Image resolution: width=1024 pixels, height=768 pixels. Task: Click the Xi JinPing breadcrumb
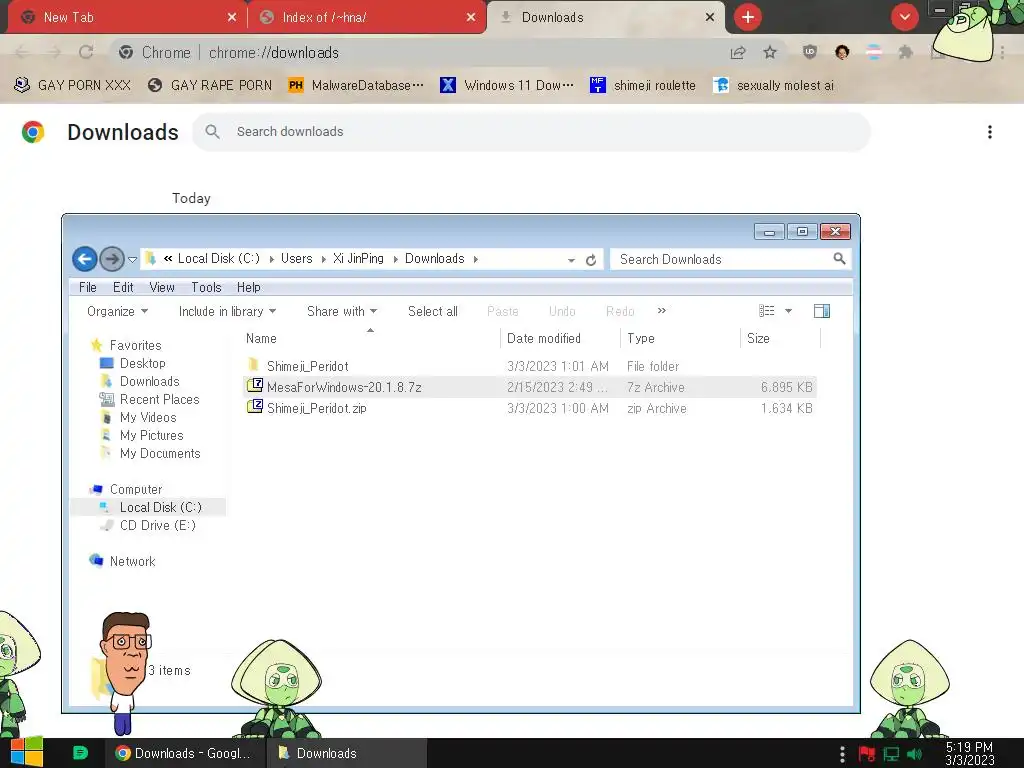pos(359,259)
